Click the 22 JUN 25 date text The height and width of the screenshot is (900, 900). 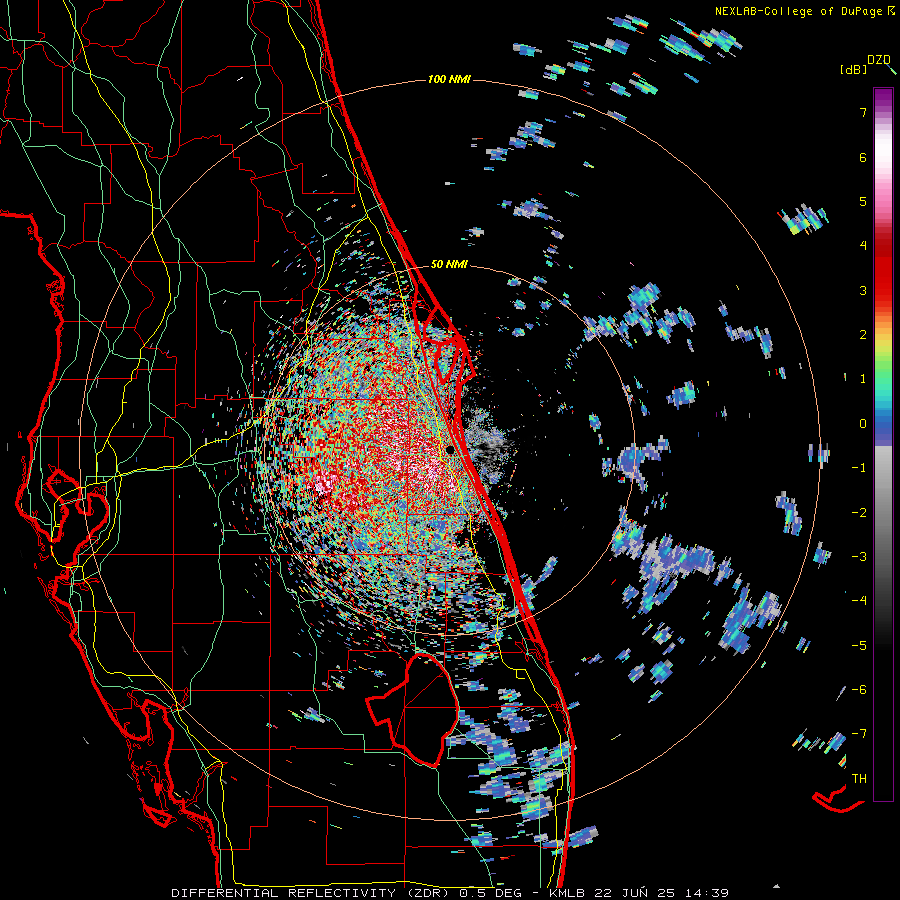(x=633, y=893)
